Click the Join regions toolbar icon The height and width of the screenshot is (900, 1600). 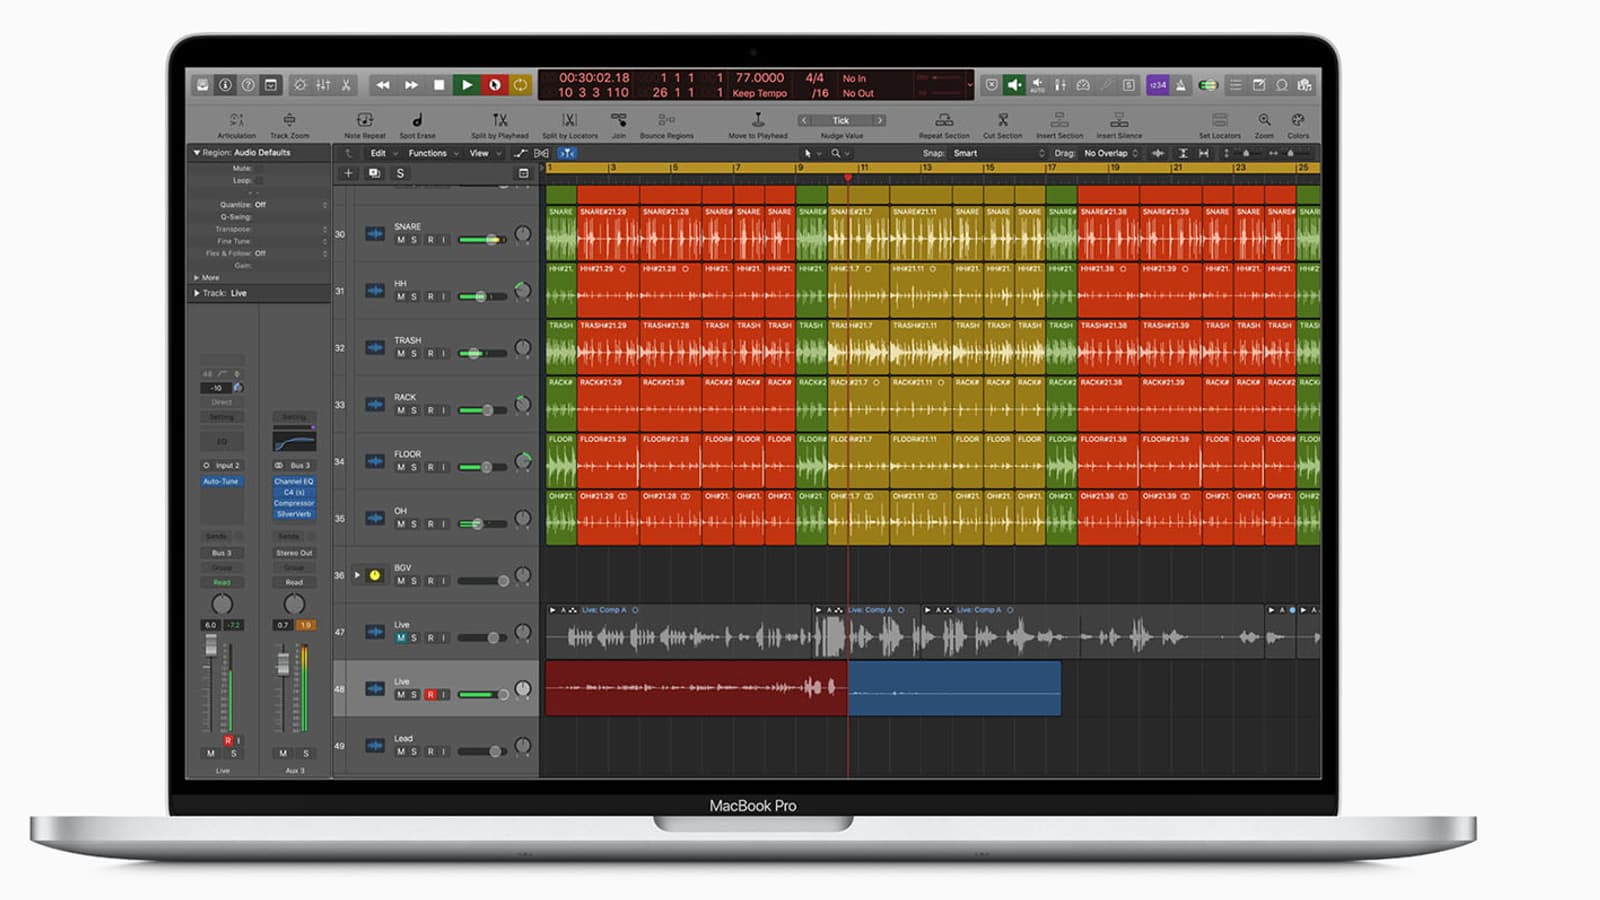click(619, 120)
